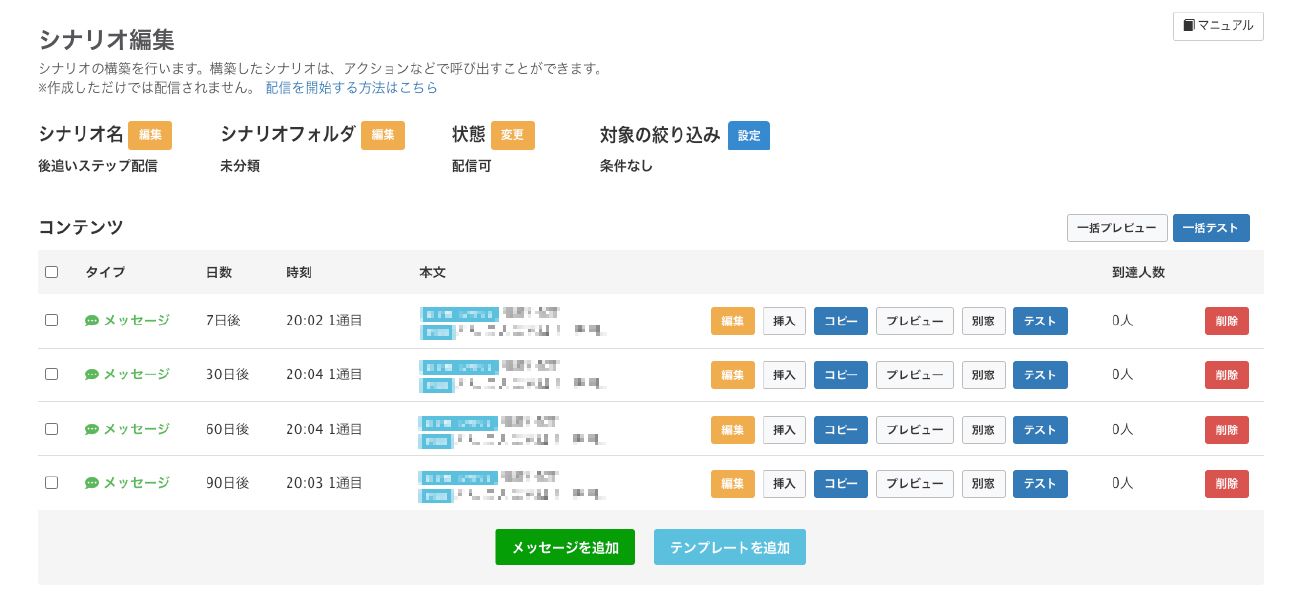This screenshot has width=1306, height=604.
Task: Delete the 90日後 message via 削除
Action: (1227, 483)
